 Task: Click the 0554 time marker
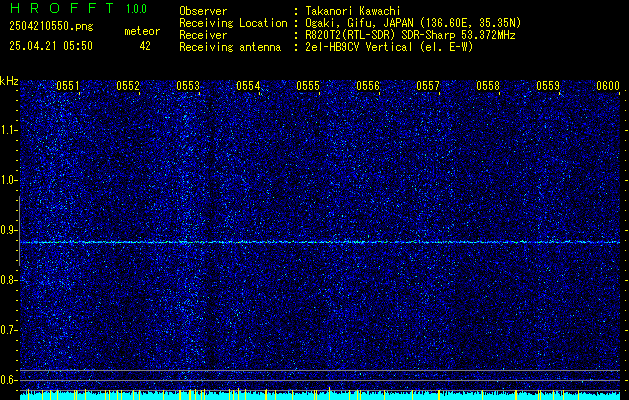[248, 86]
